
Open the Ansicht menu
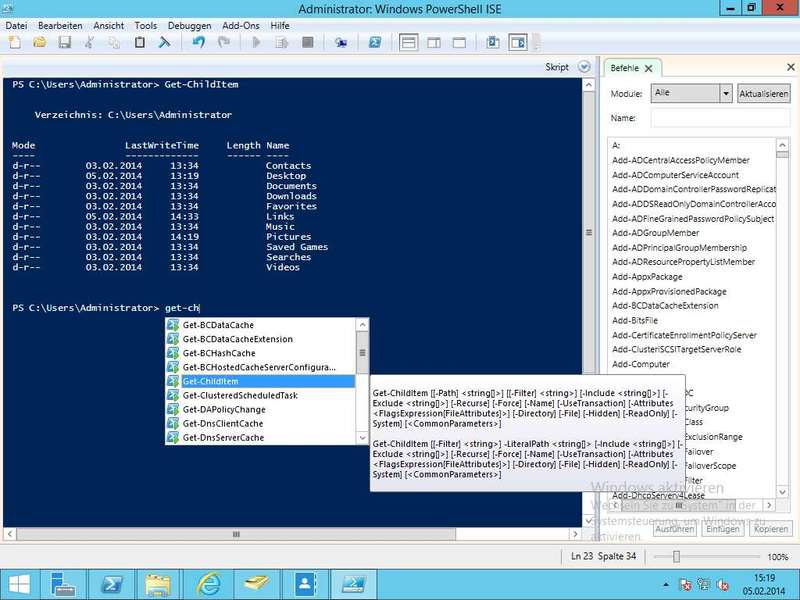pyautogui.click(x=110, y=25)
